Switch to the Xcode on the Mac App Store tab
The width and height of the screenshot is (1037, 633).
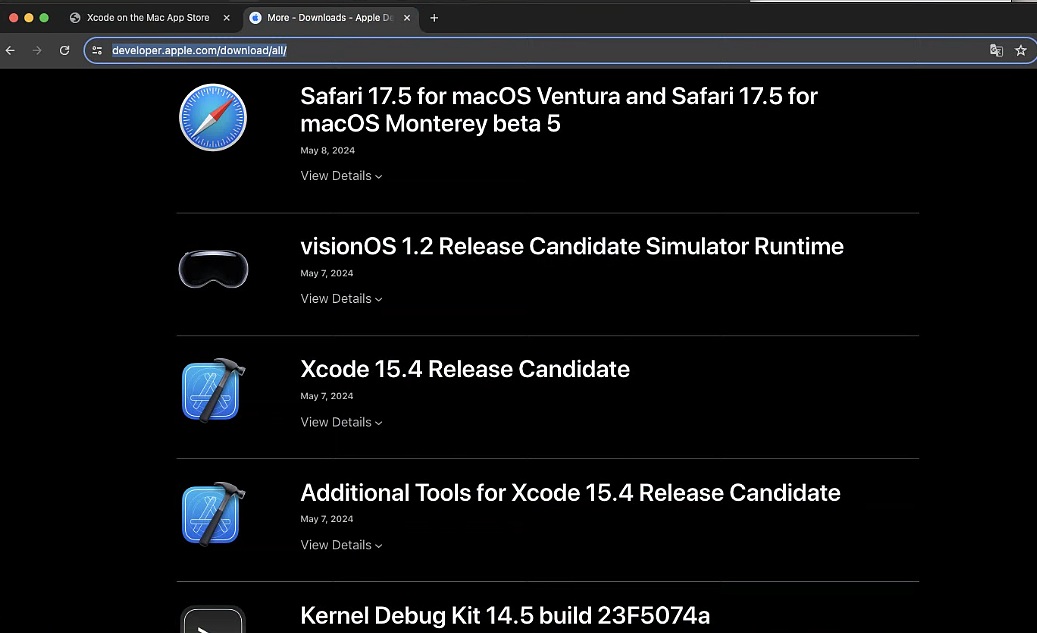[x=149, y=18]
